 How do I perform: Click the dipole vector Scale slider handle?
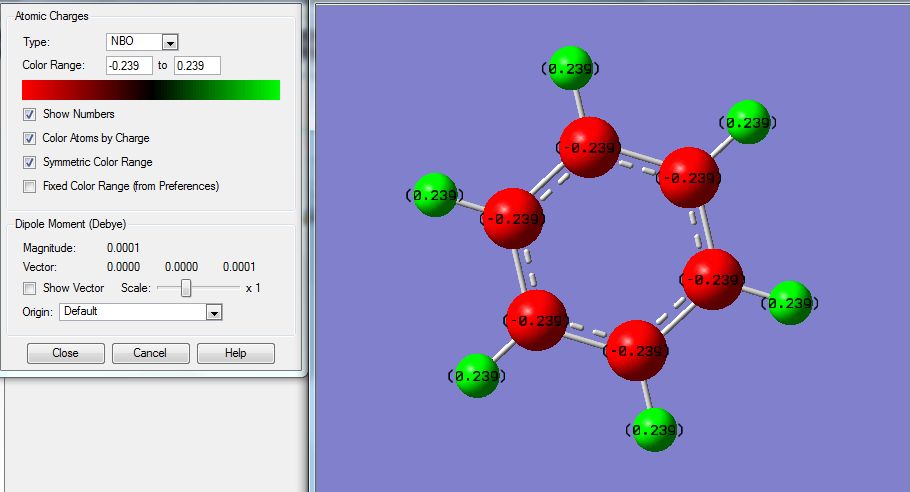click(x=186, y=288)
